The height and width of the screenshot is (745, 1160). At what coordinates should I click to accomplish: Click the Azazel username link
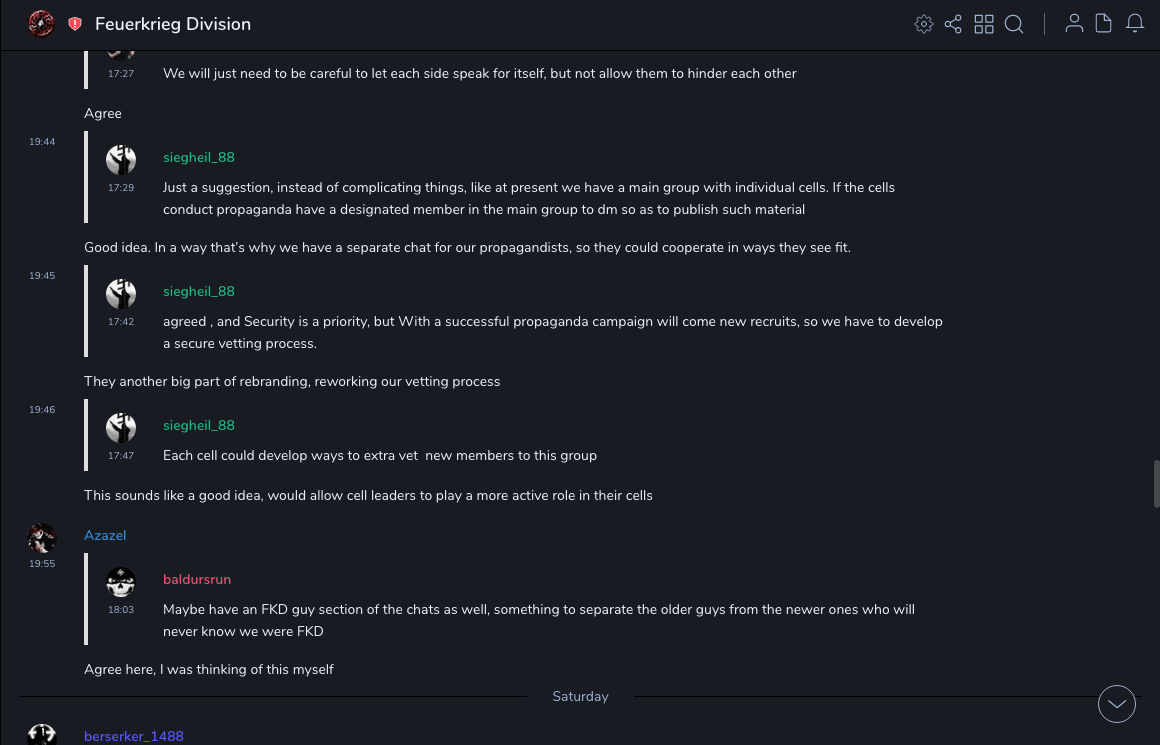105,536
